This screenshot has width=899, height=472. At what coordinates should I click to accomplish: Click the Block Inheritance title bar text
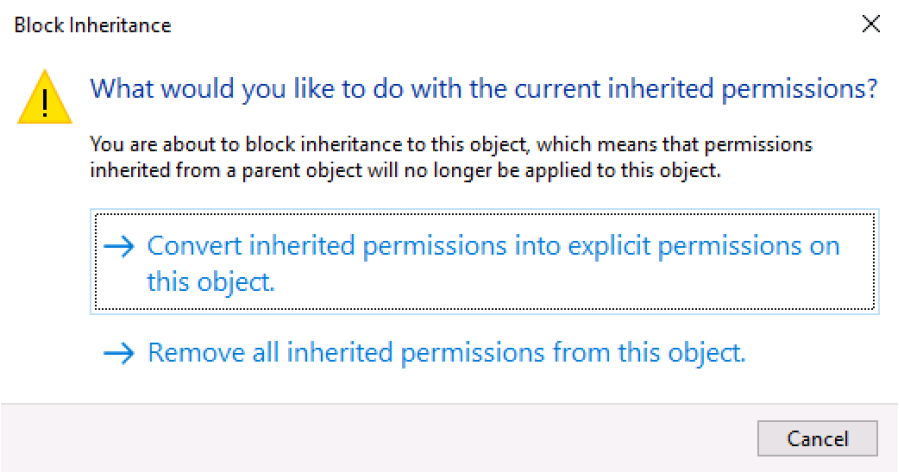tap(92, 25)
